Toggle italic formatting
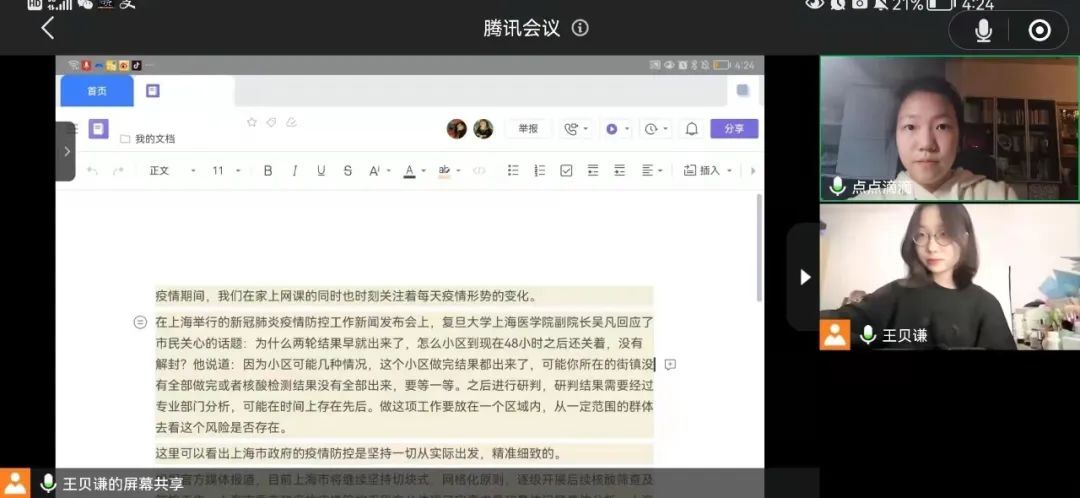The width and height of the screenshot is (1080, 498). 294,171
